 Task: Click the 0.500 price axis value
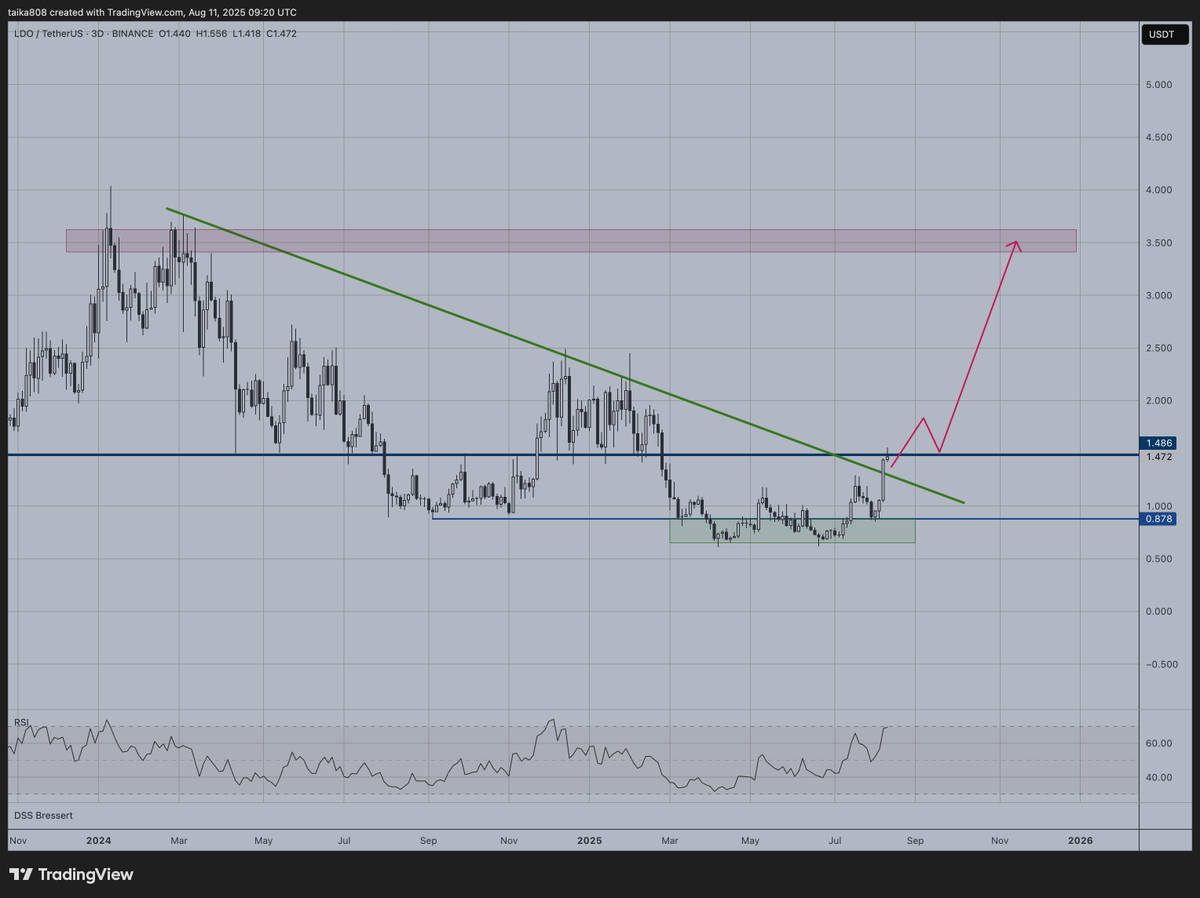tap(1160, 559)
